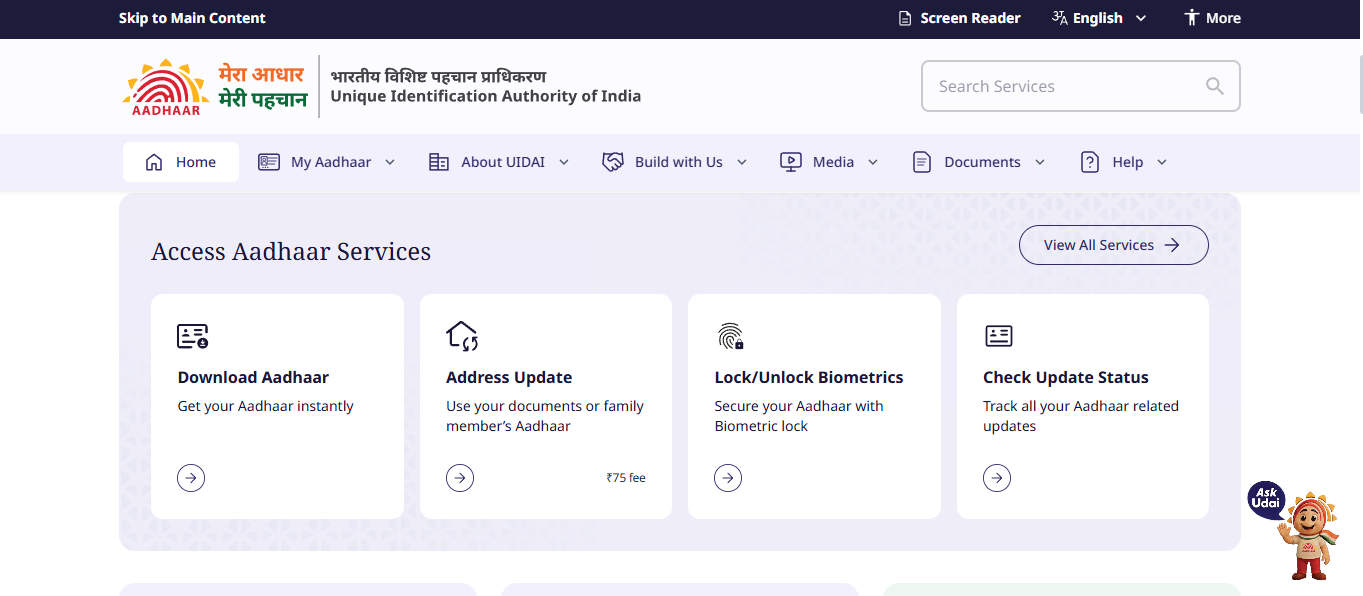Click the Check Update Status icon
Screen dimensions: 1363x596
pyautogui.click(x=999, y=336)
